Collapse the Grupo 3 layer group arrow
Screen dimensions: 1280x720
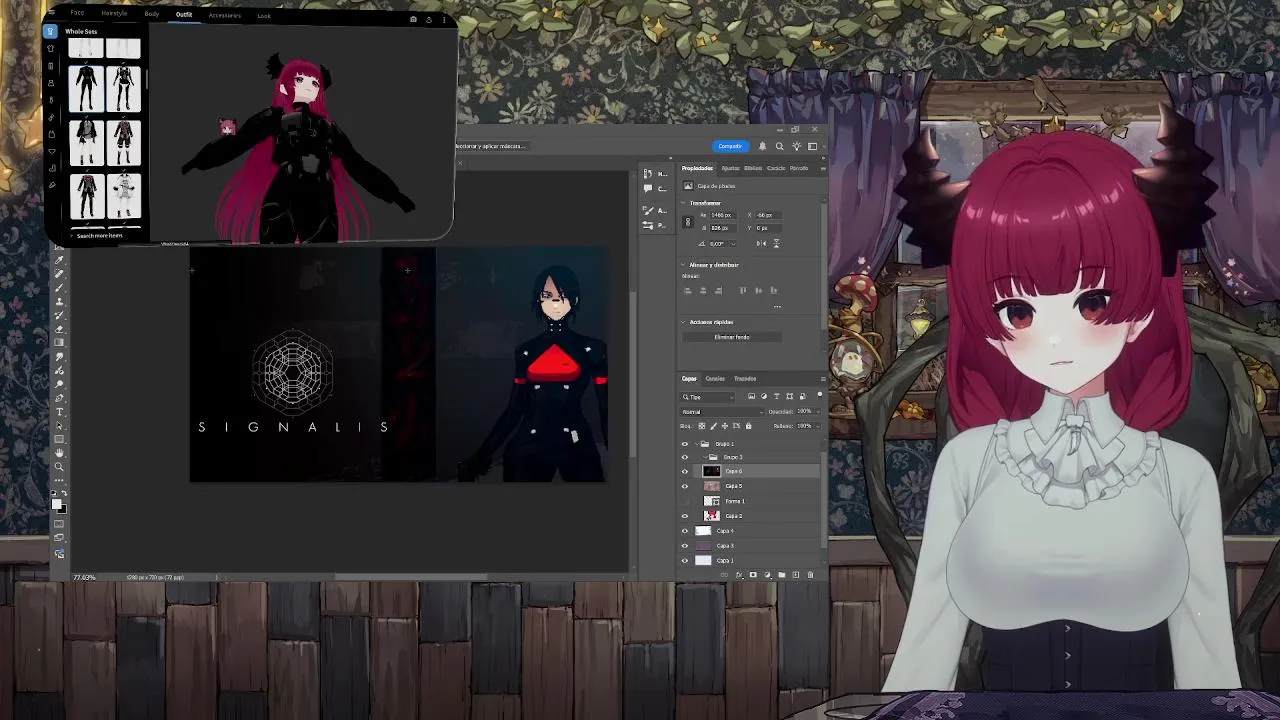click(705, 457)
